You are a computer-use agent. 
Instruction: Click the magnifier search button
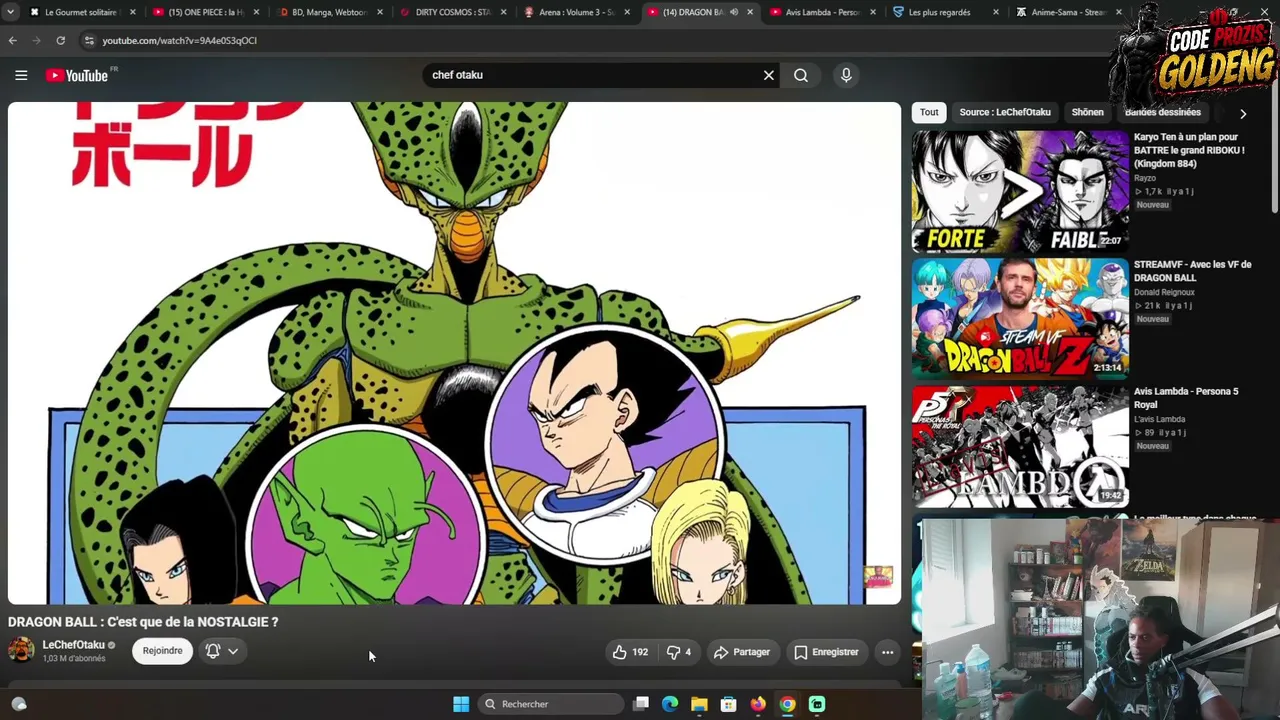tap(801, 75)
